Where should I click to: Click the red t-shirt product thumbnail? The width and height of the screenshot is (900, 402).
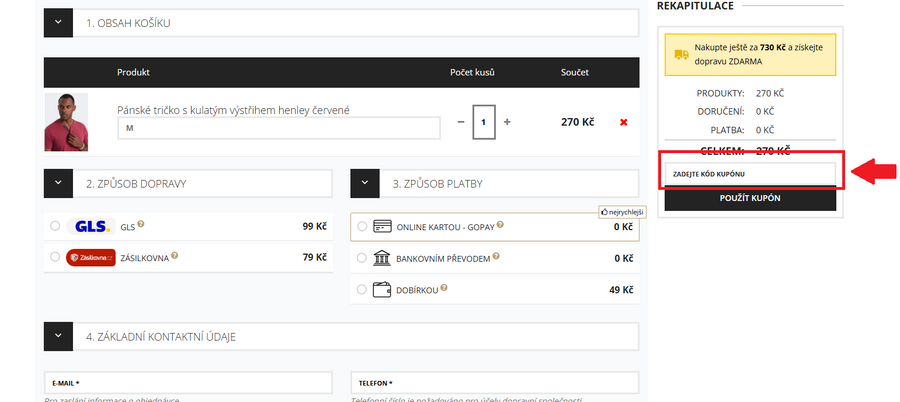tap(66, 122)
